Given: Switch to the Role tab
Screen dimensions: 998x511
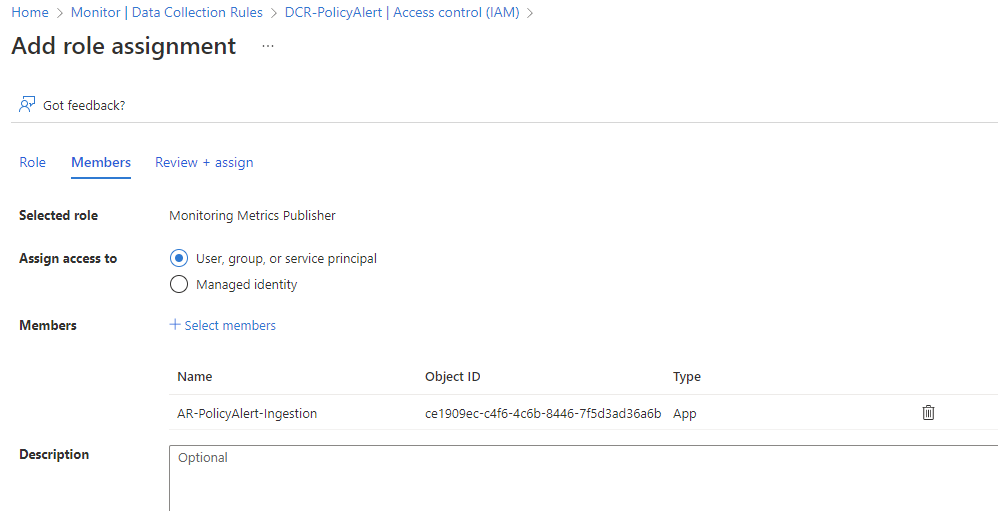Looking at the screenshot, I should point(32,162).
